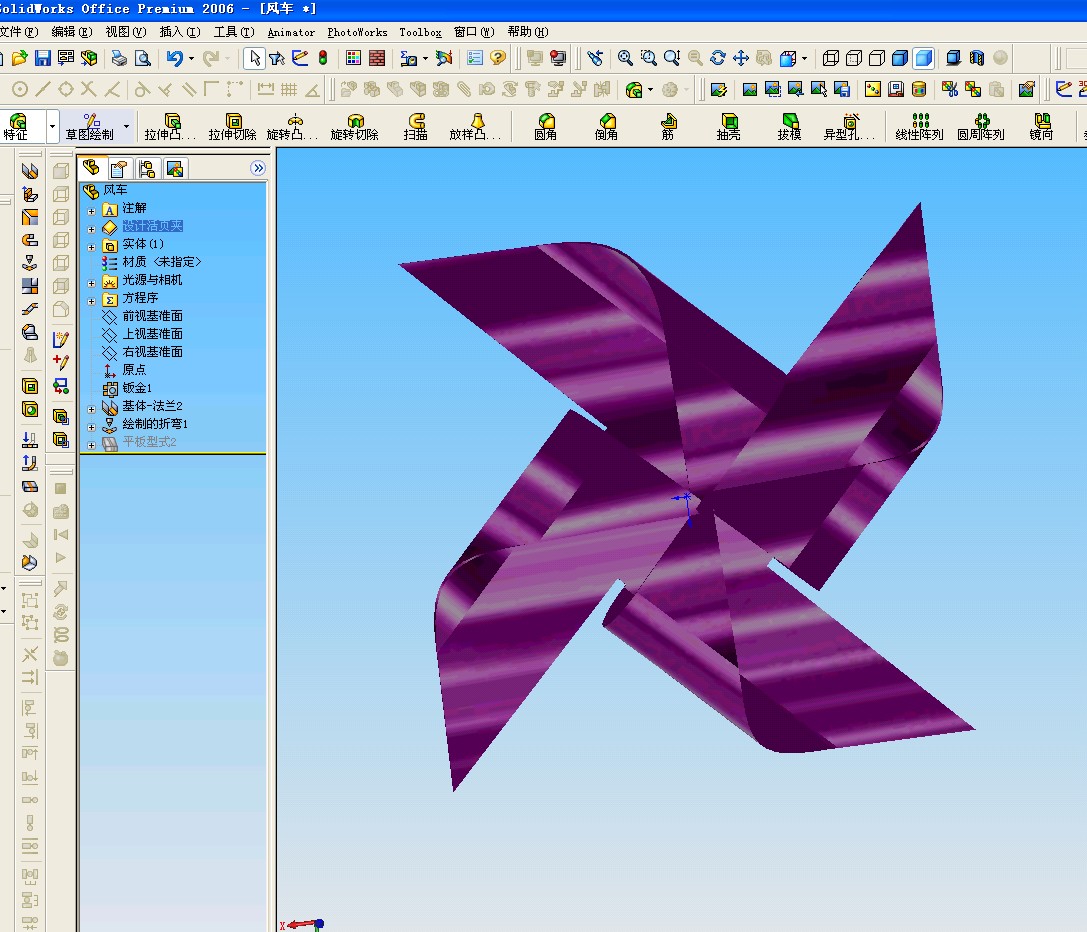Open the 插入(I) menu
This screenshot has height=932, width=1087.
click(180, 32)
